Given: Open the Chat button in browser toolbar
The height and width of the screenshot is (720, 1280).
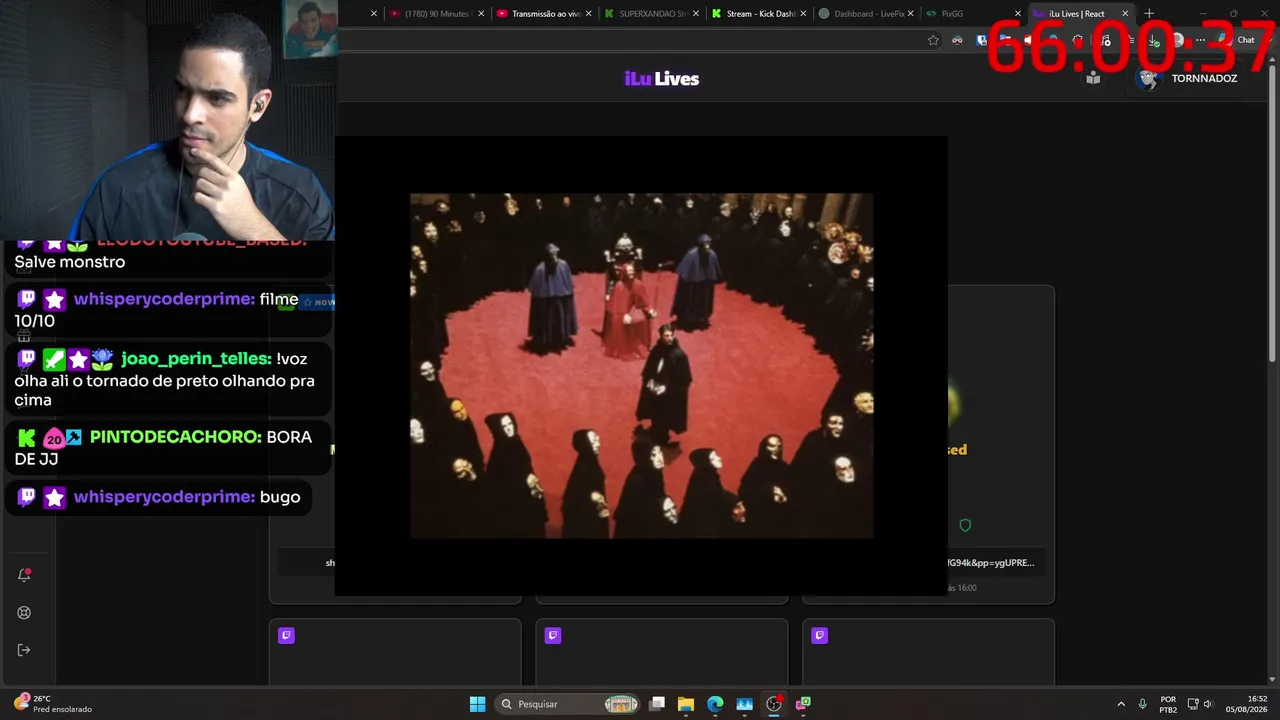Looking at the screenshot, I should pyautogui.click(x=1237, y=40).
